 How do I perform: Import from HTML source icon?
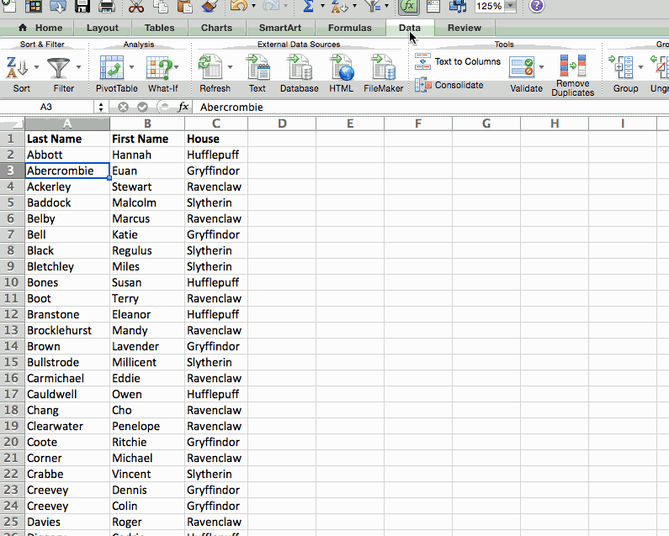coord(341,68)
